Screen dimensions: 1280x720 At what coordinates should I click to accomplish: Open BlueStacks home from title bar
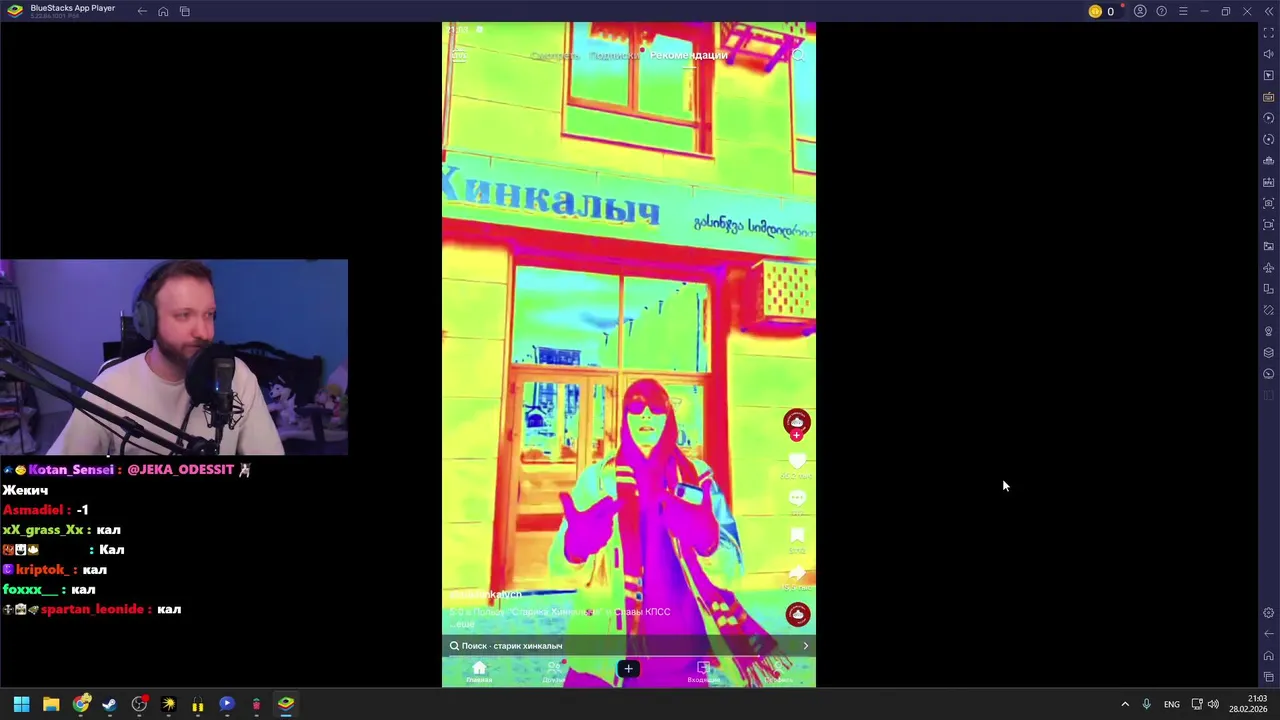click(x=163, y=11)
